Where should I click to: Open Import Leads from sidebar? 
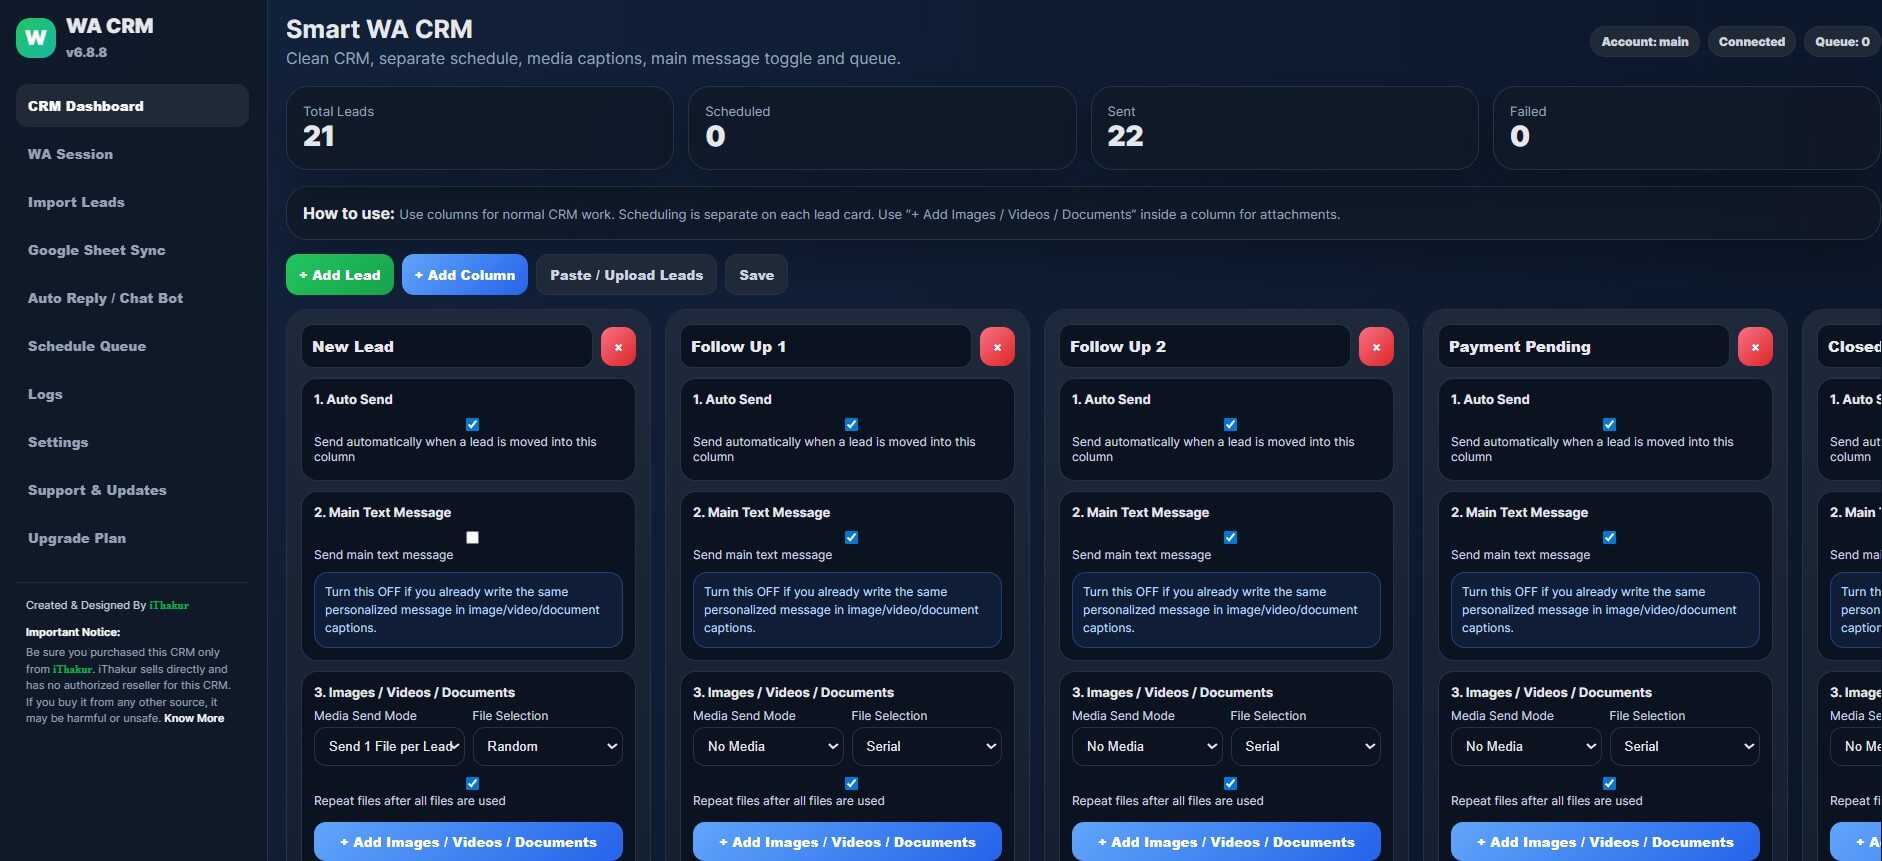[132, 202]
